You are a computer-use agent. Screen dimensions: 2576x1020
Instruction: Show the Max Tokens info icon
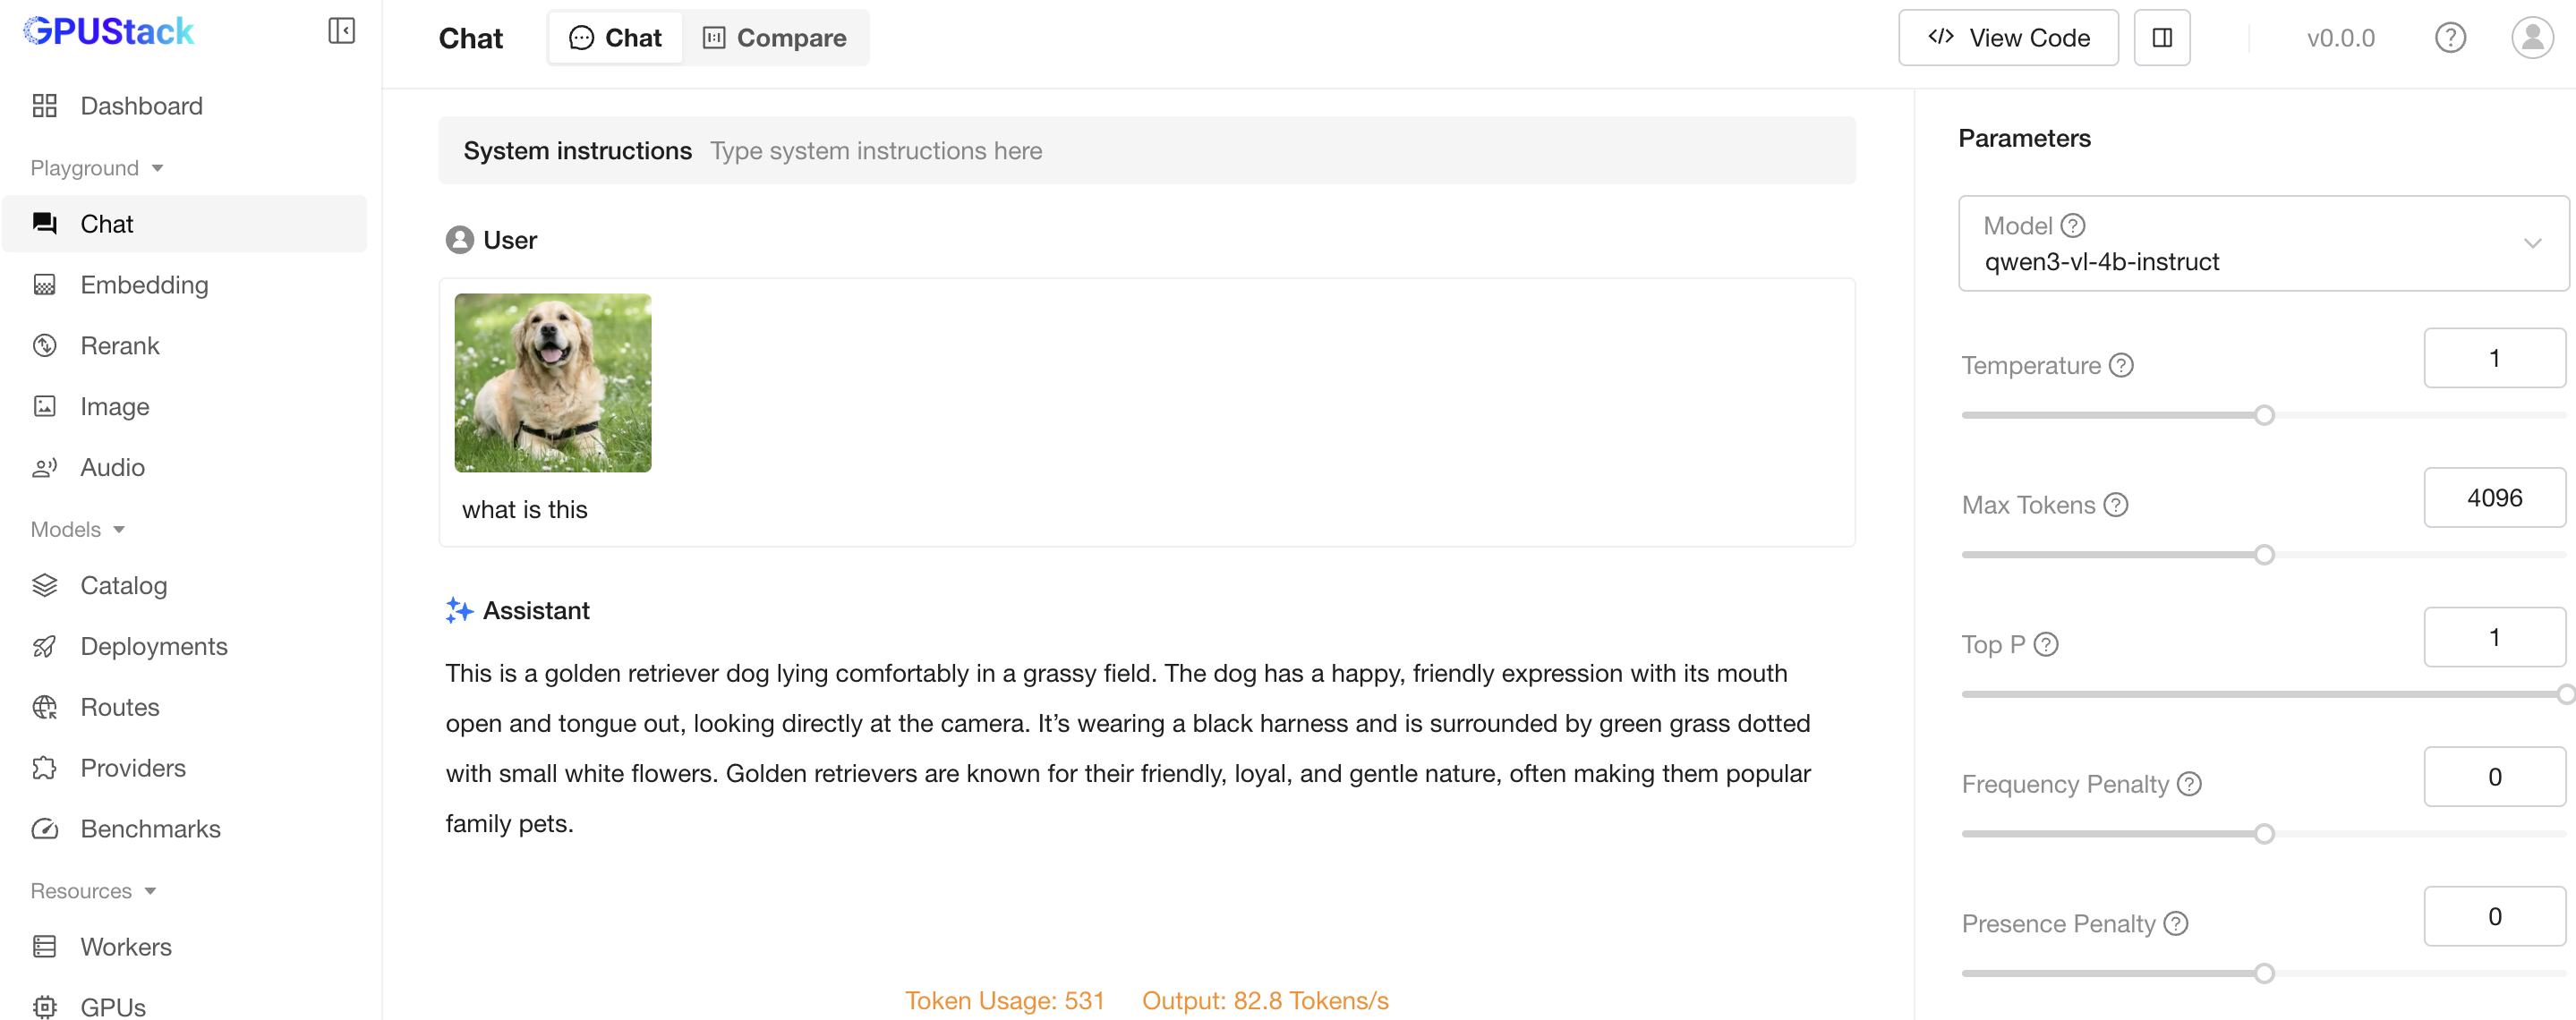(x=2115, y=505)
